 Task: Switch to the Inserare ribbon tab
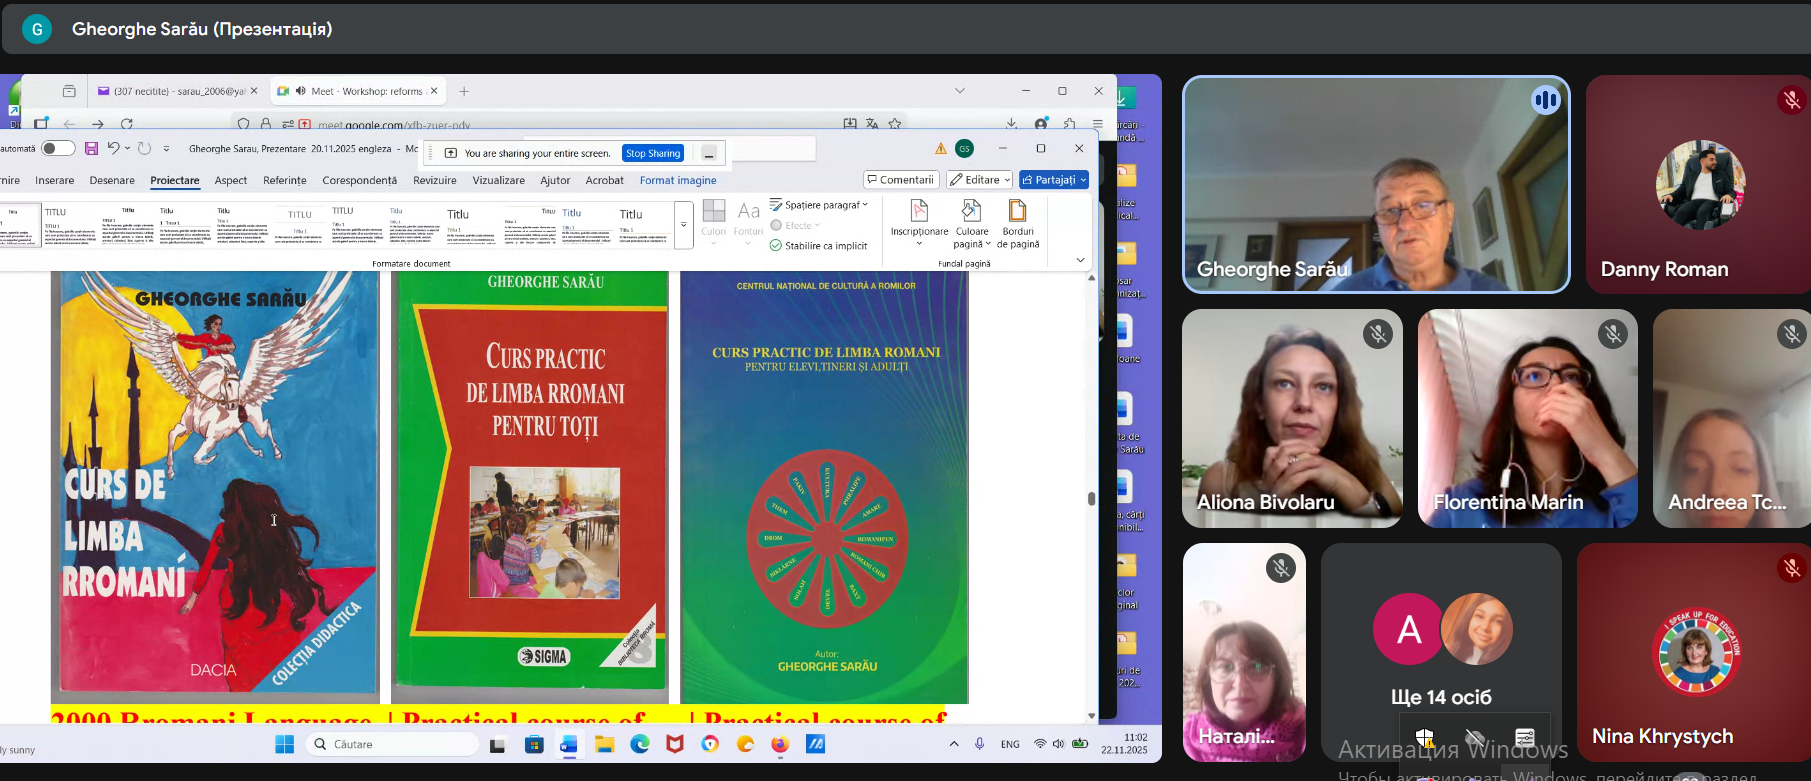(55, 181)
